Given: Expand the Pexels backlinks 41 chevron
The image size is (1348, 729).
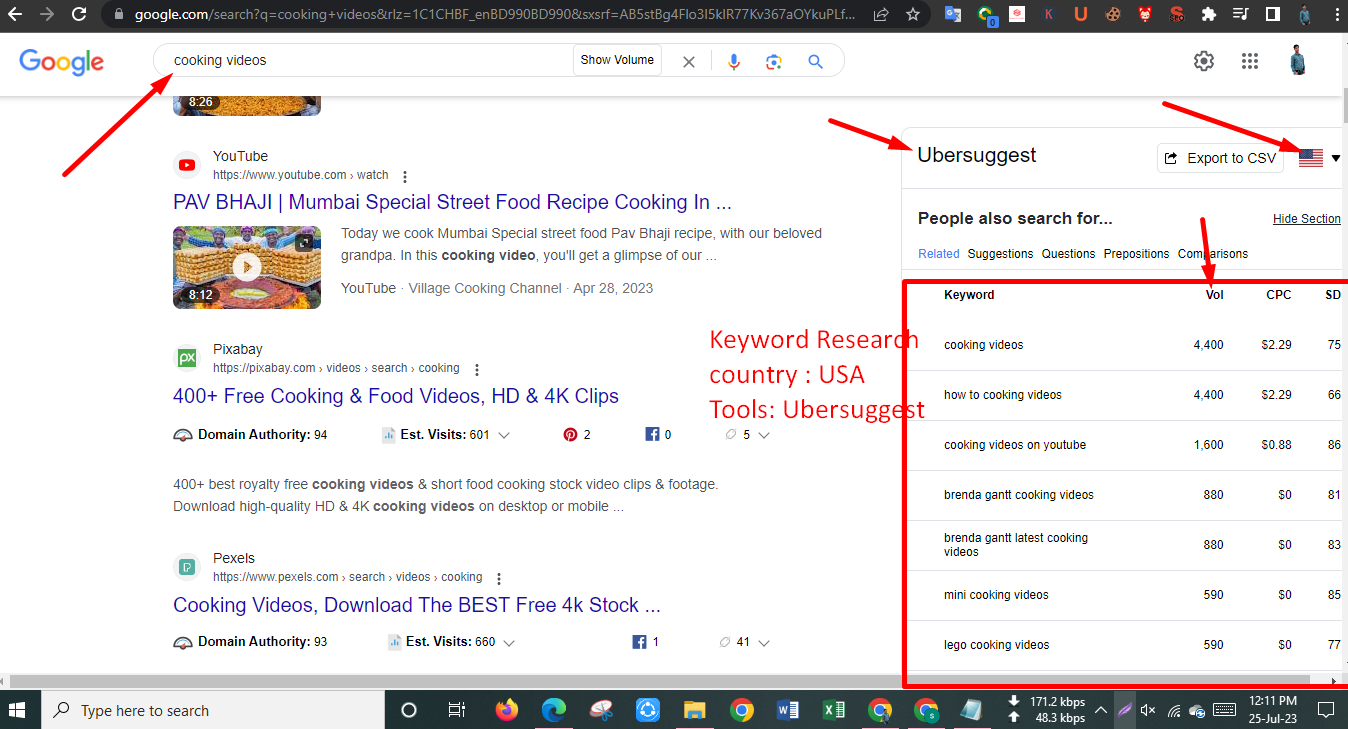Looking at the screenshot, I should point(763,642).
